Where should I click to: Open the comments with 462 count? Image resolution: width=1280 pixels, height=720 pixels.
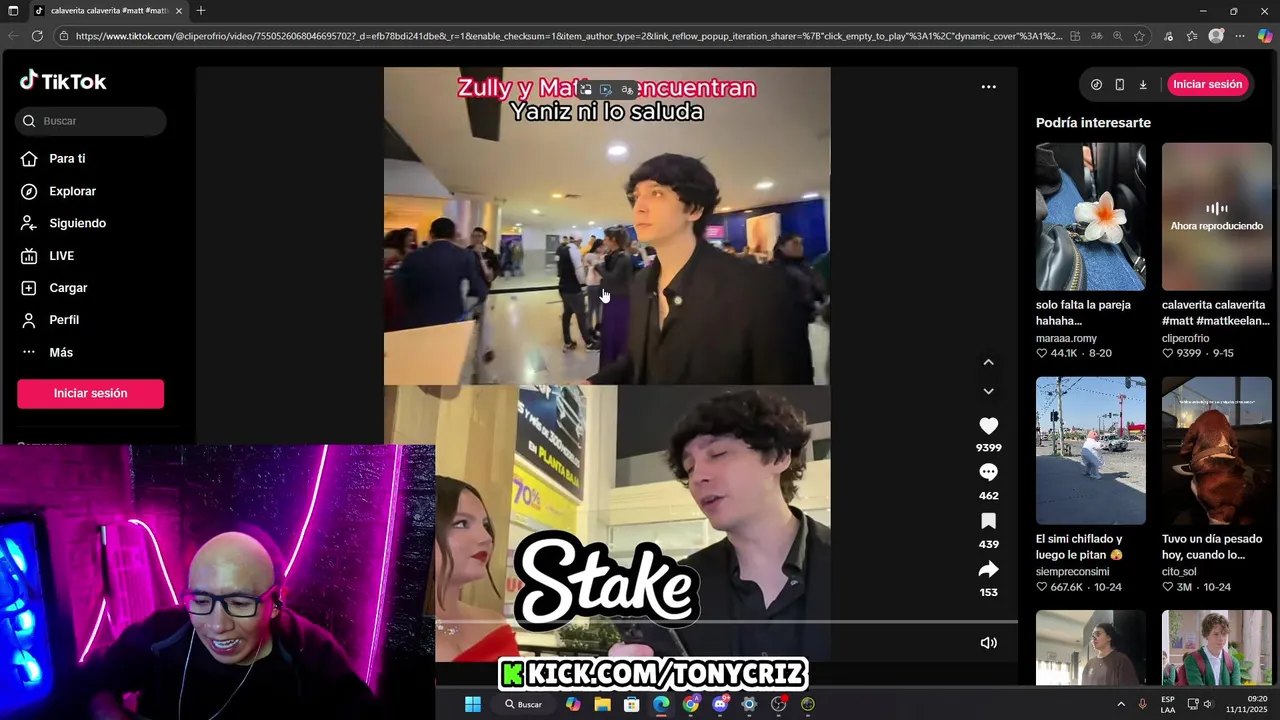[x=988, y=472]
